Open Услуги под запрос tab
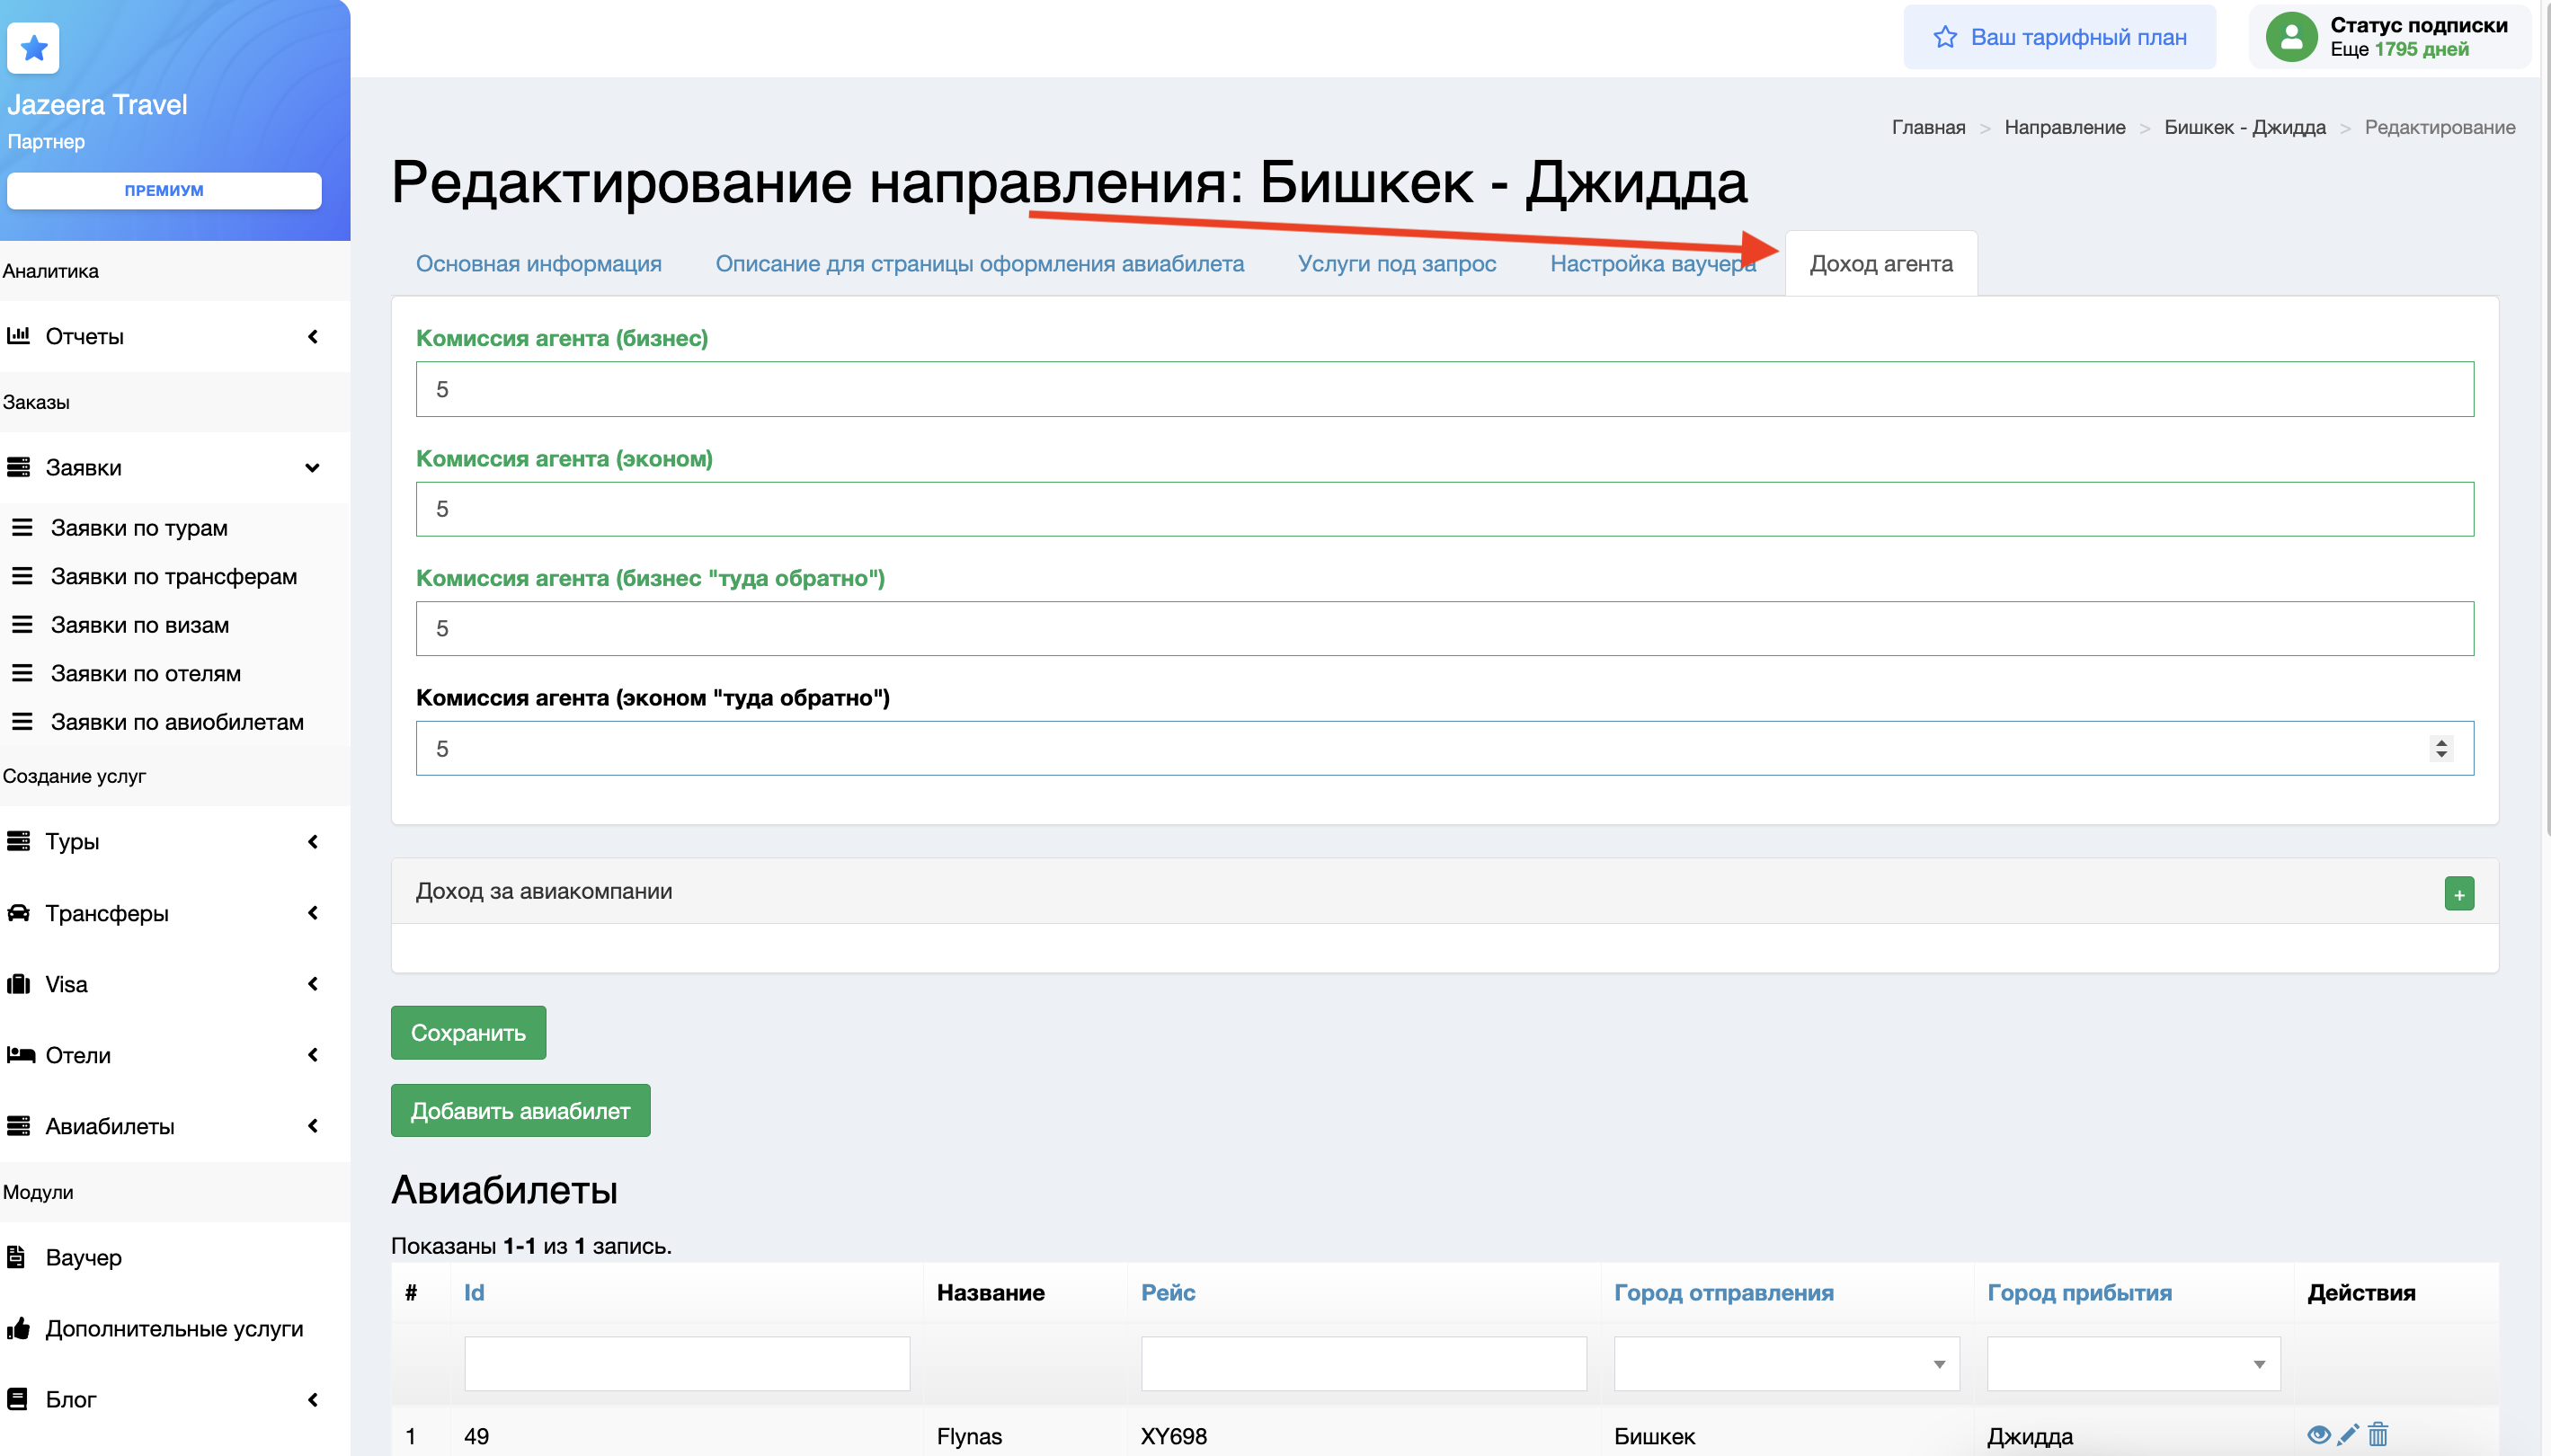2551x1456 pixels. click(1396, 264)
